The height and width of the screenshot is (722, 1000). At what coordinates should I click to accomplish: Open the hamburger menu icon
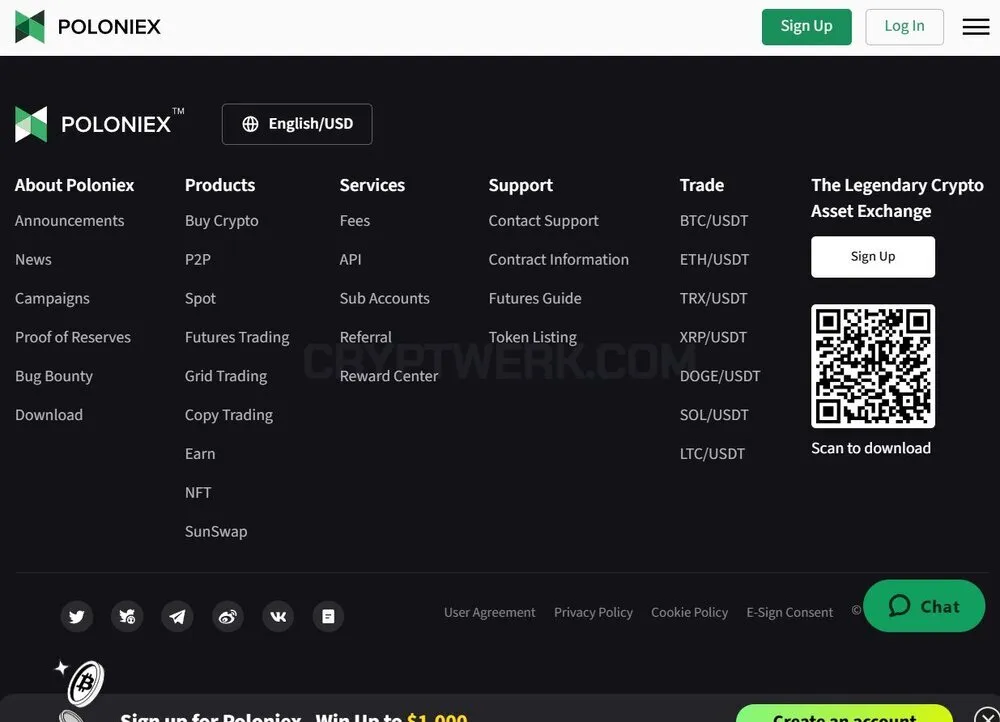click(x=976, y=27)
